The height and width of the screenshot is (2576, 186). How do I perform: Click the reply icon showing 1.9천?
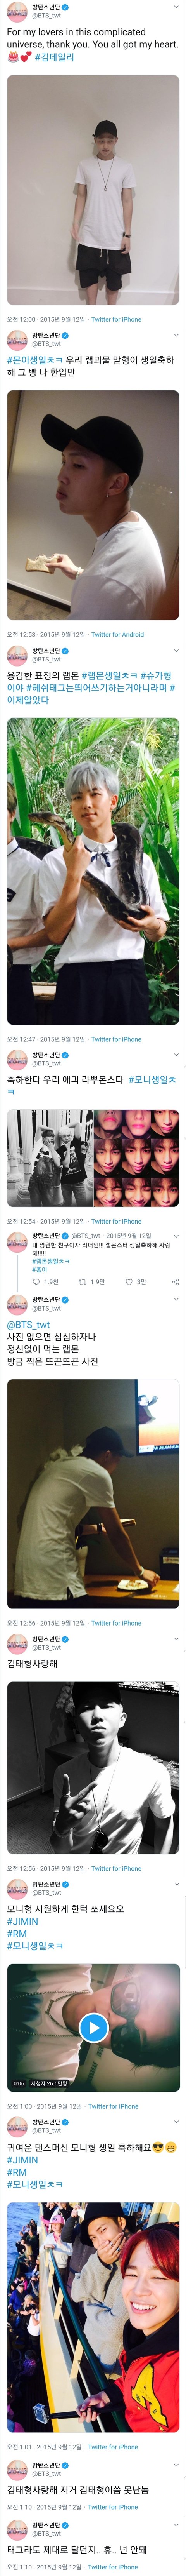37,1281
